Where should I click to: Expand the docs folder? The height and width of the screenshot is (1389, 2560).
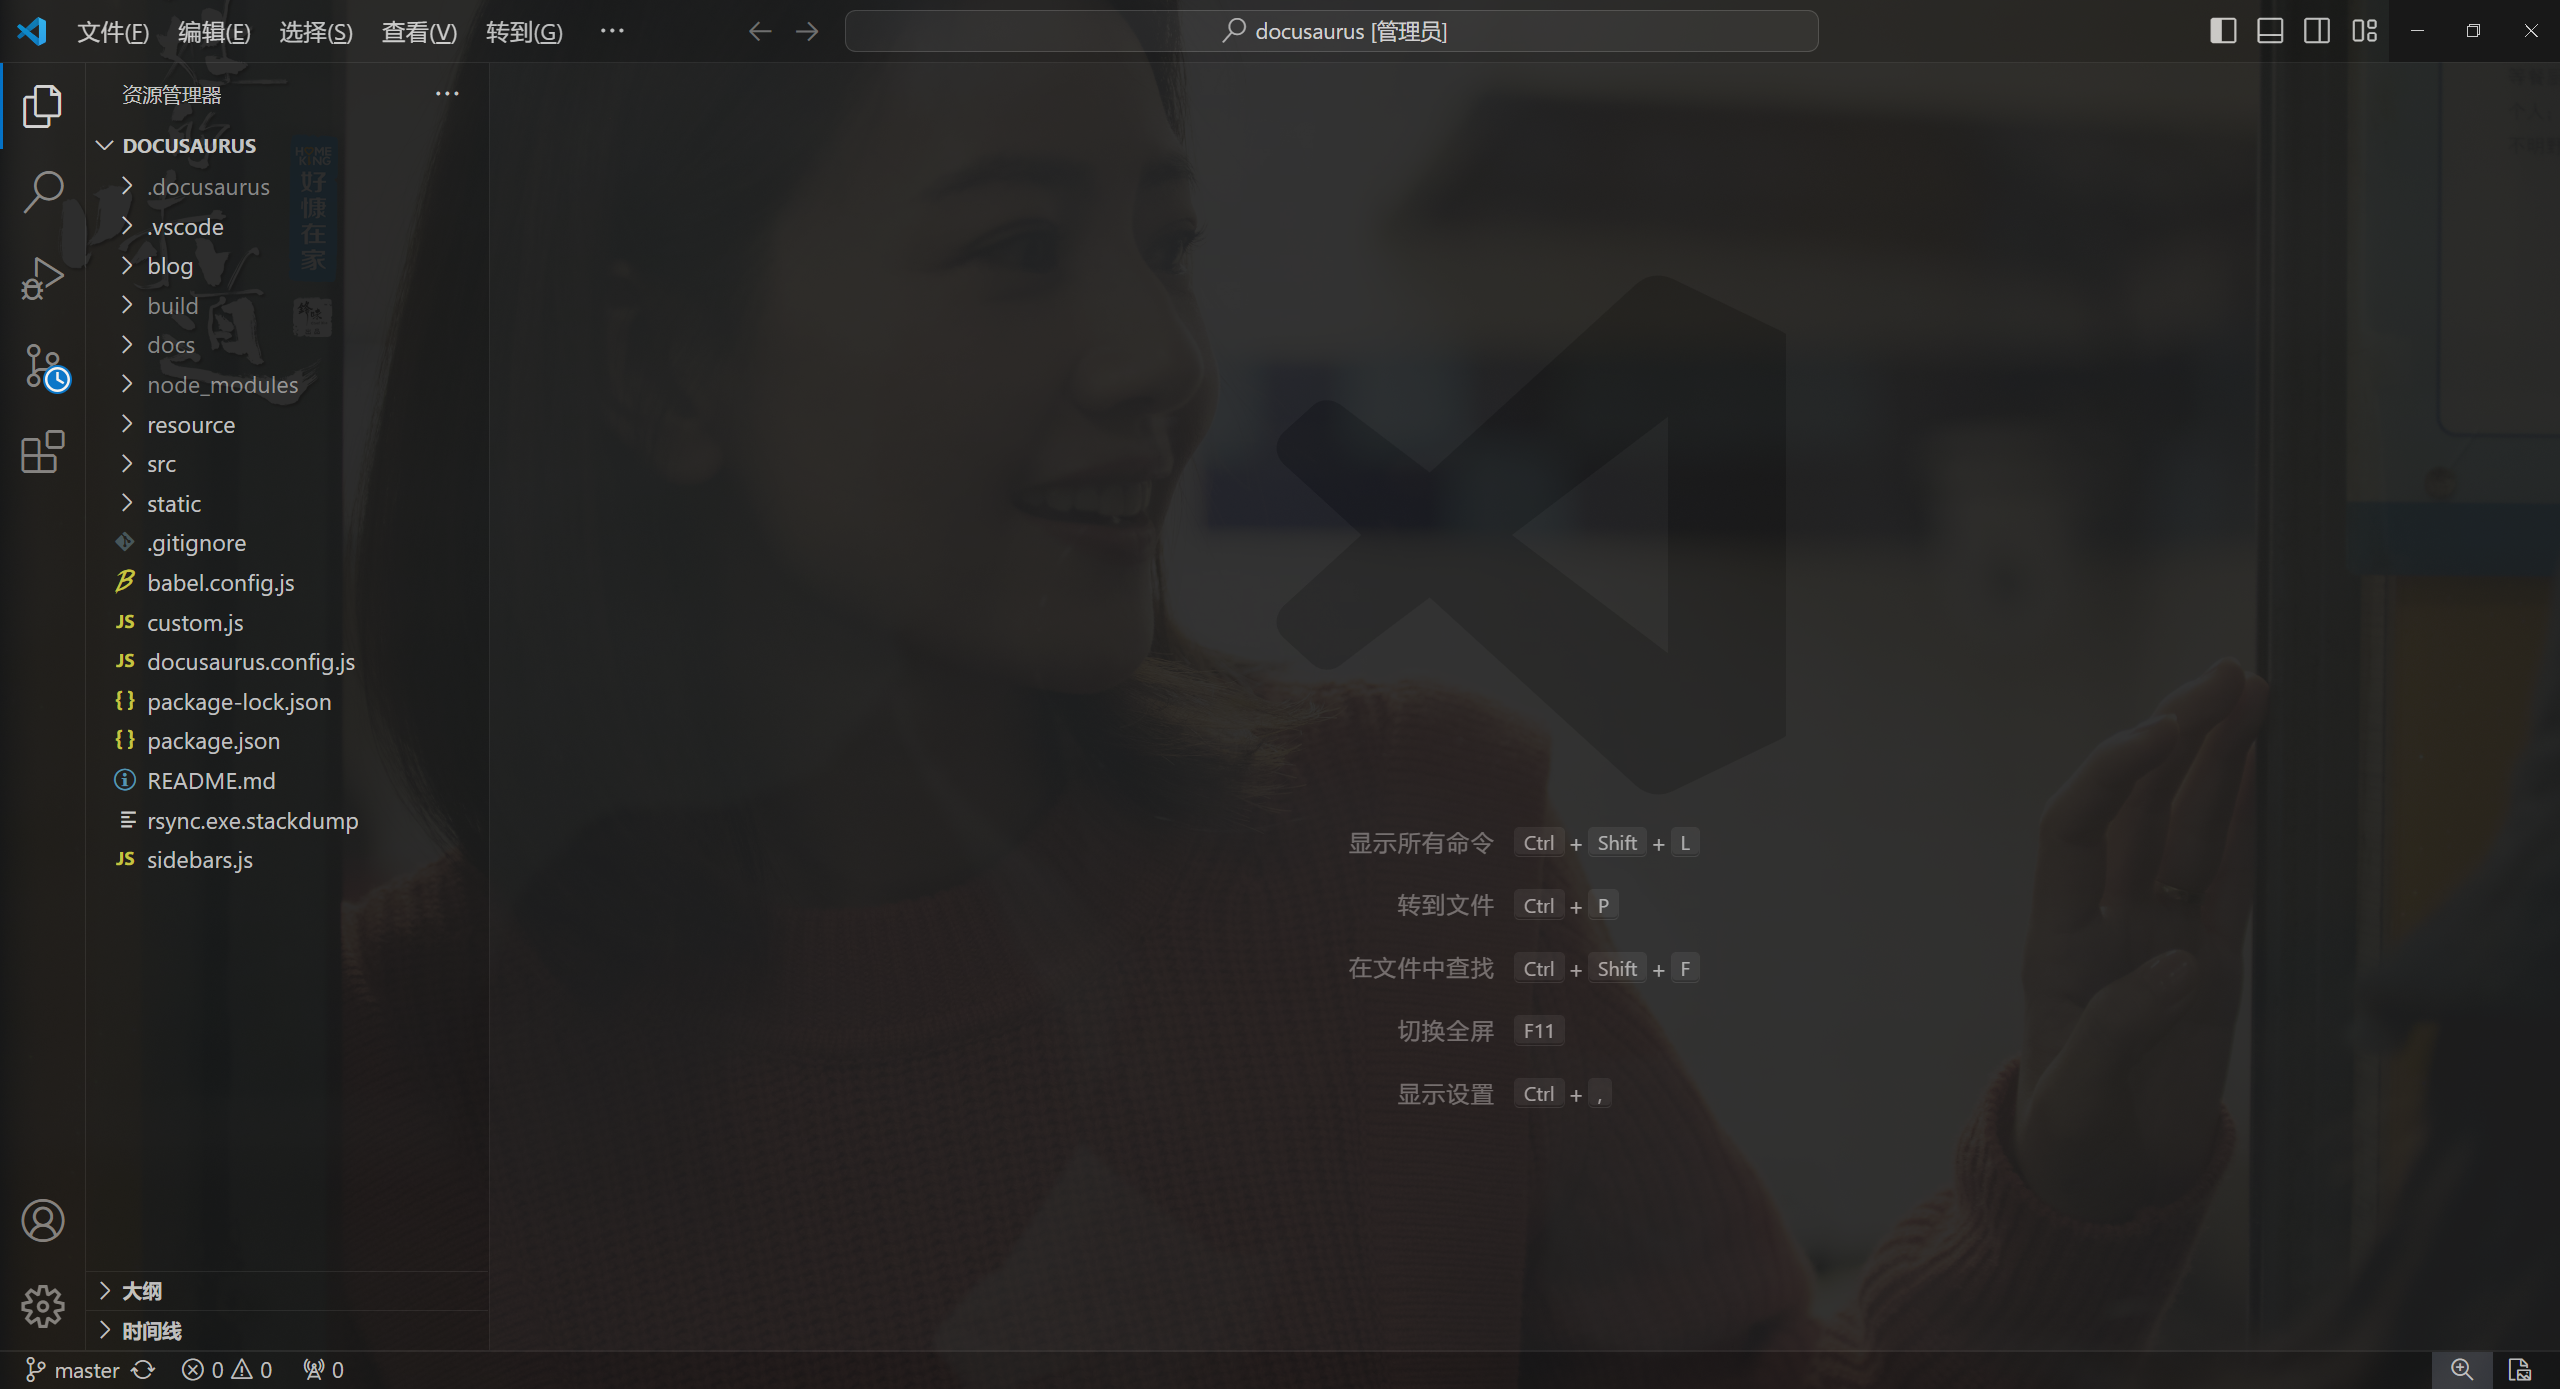pyautogui.click(x=287, y=345)
